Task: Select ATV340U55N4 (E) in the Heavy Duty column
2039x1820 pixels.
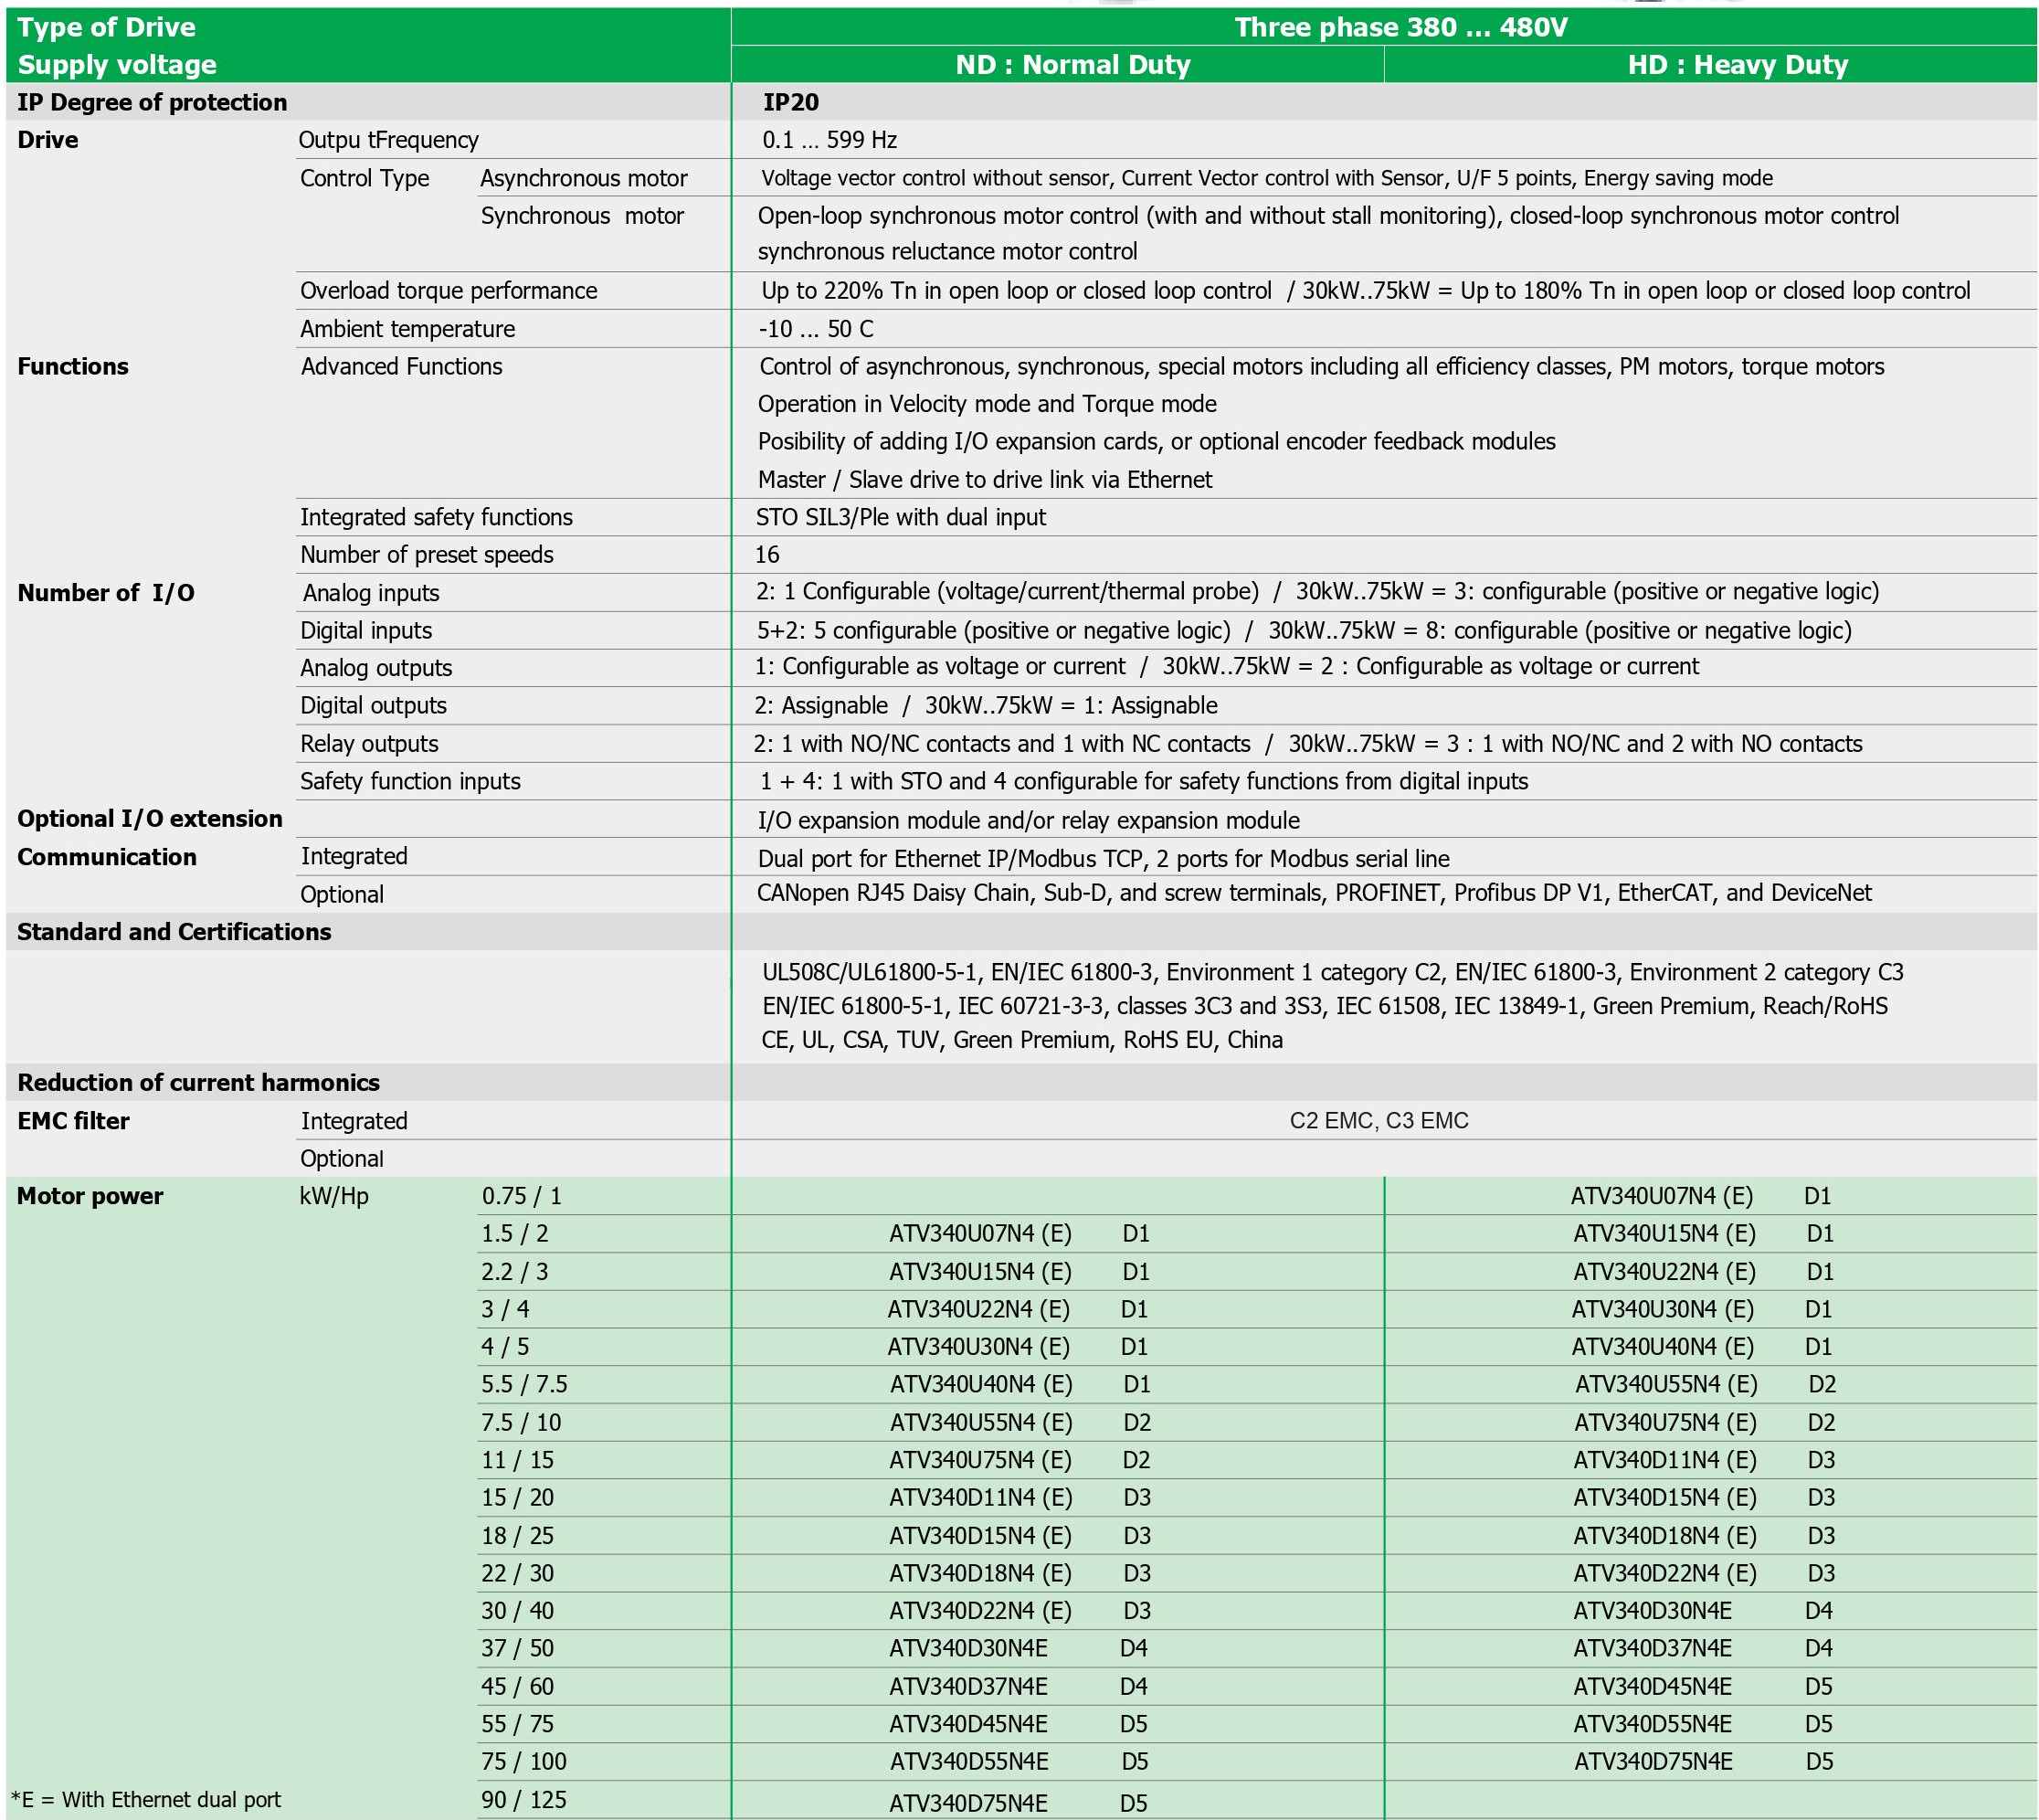Action: tap(1666, 1385)
